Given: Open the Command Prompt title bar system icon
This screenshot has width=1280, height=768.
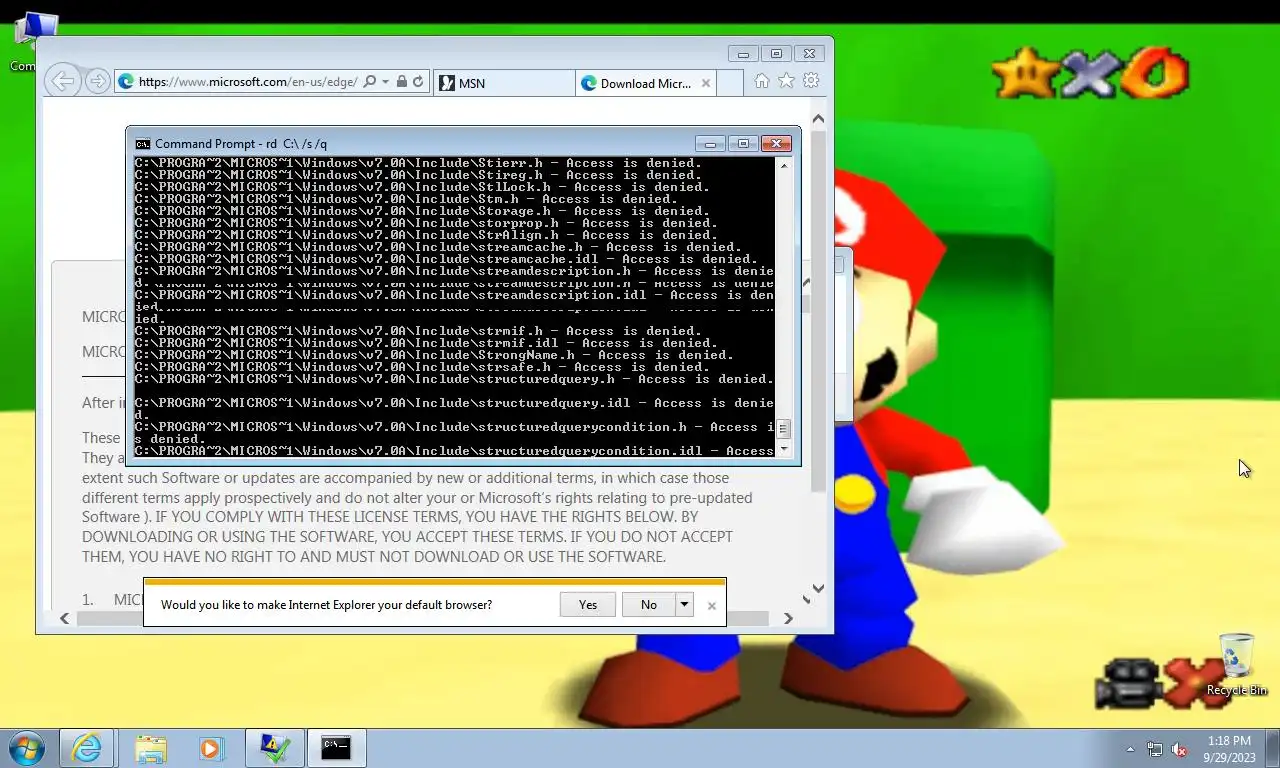Looking at the screenshot, I should tap(143, 144).
